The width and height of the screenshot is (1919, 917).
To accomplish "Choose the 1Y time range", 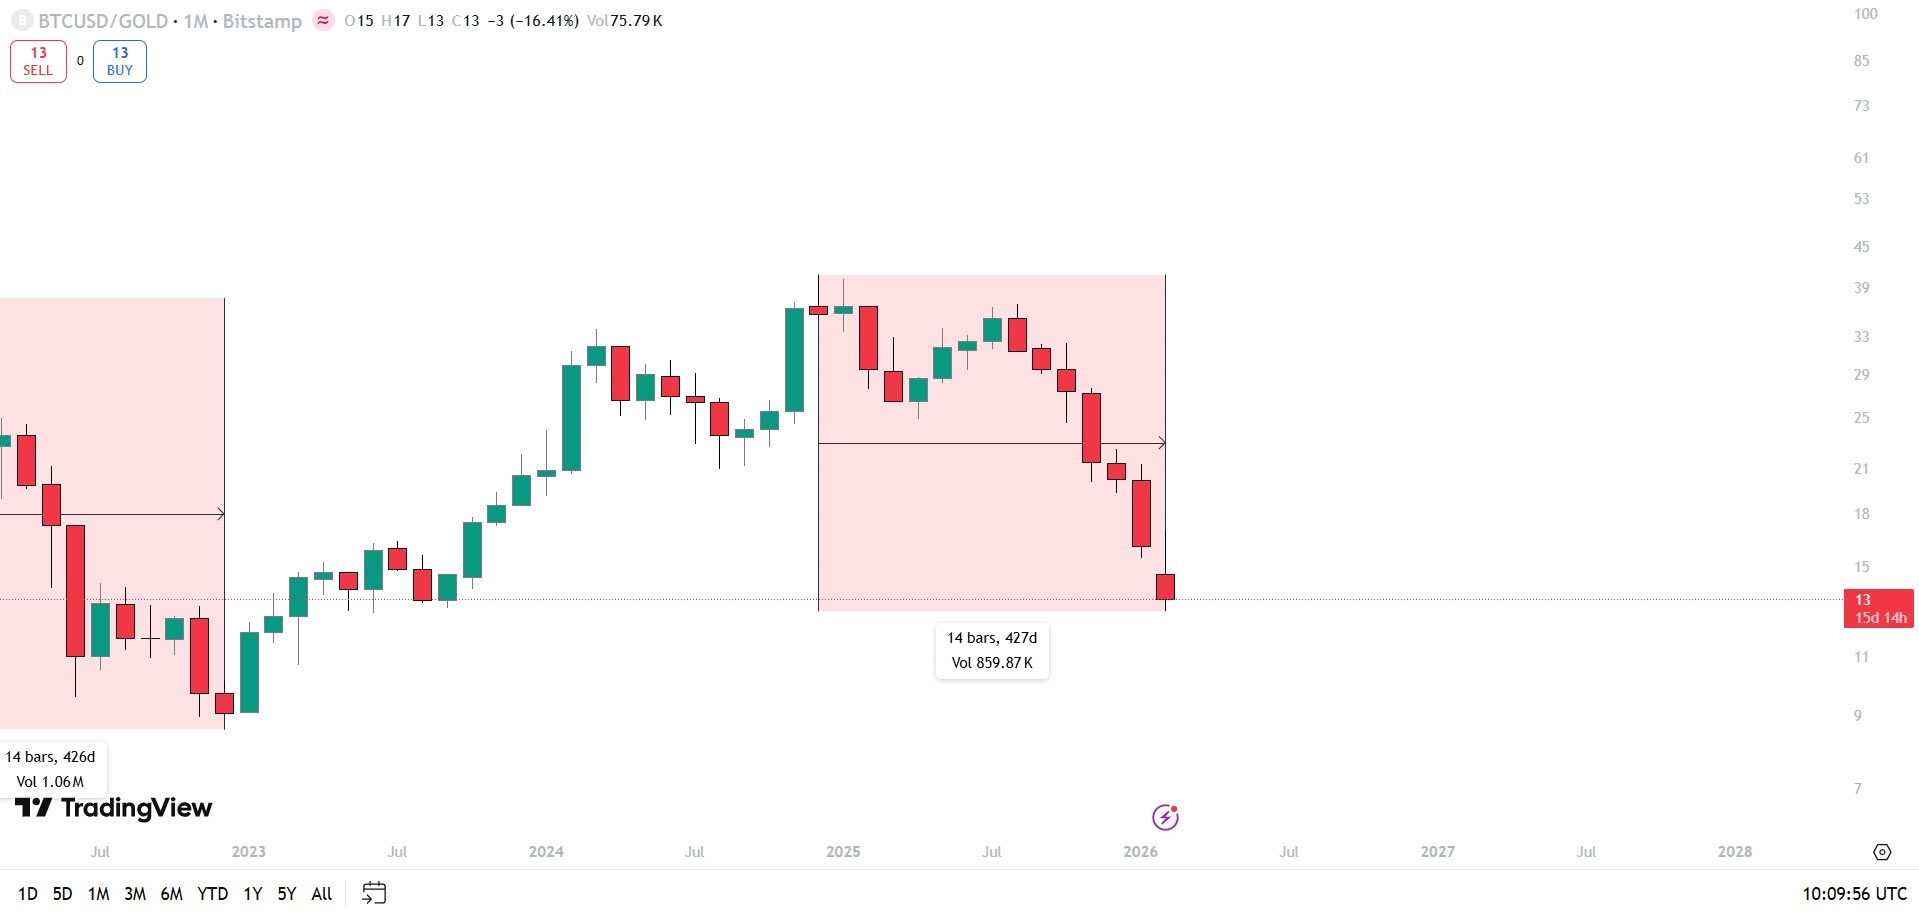I will point(253,894).
